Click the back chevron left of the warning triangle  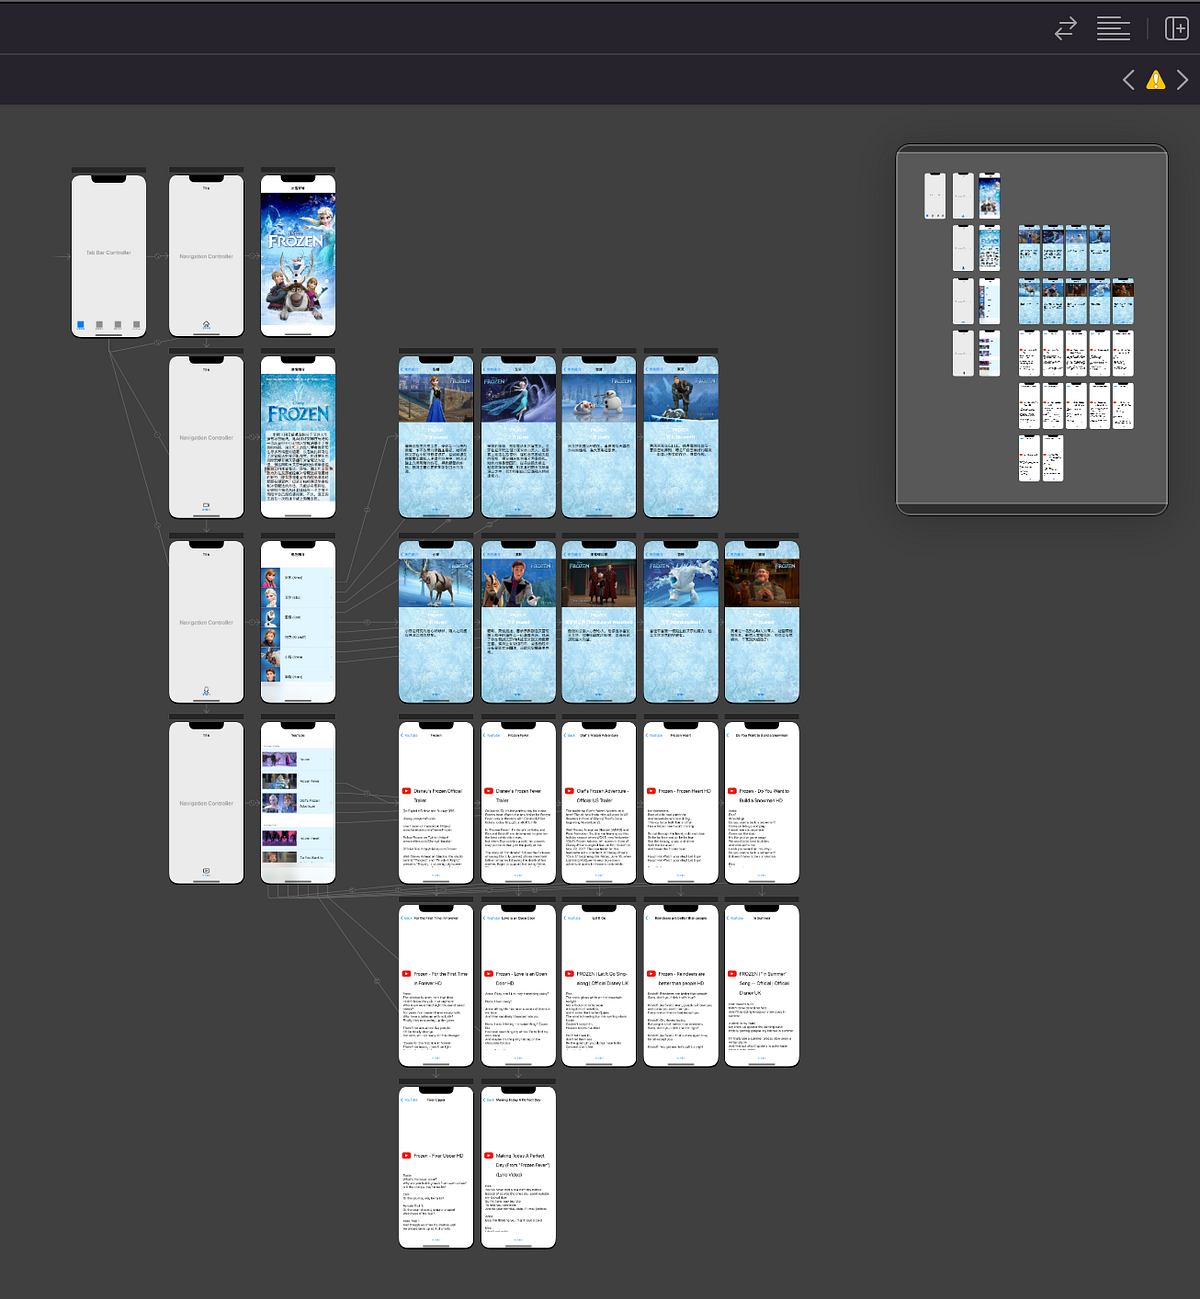[1128, 79]
